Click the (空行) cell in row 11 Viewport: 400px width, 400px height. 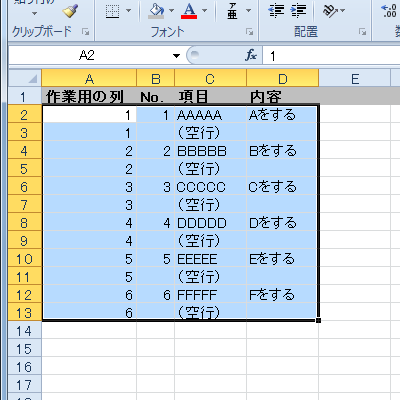210,277
